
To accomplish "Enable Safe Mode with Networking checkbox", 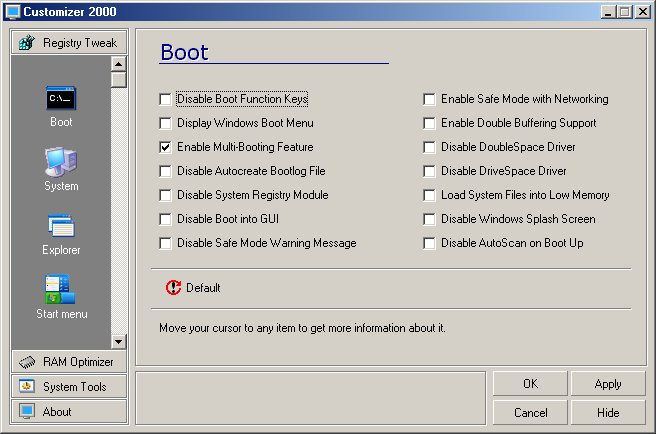I will [x=429, y=99].
